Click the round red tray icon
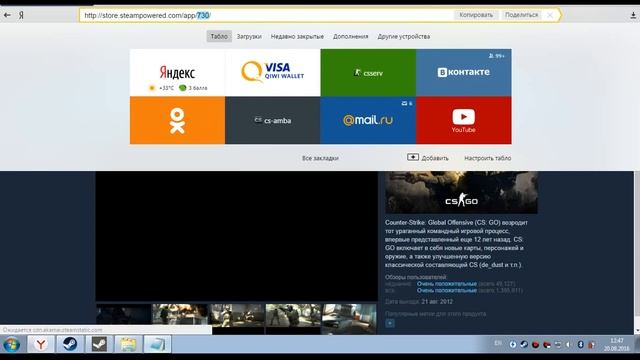This screenshot has width=640, height=360. click(535, 345)
